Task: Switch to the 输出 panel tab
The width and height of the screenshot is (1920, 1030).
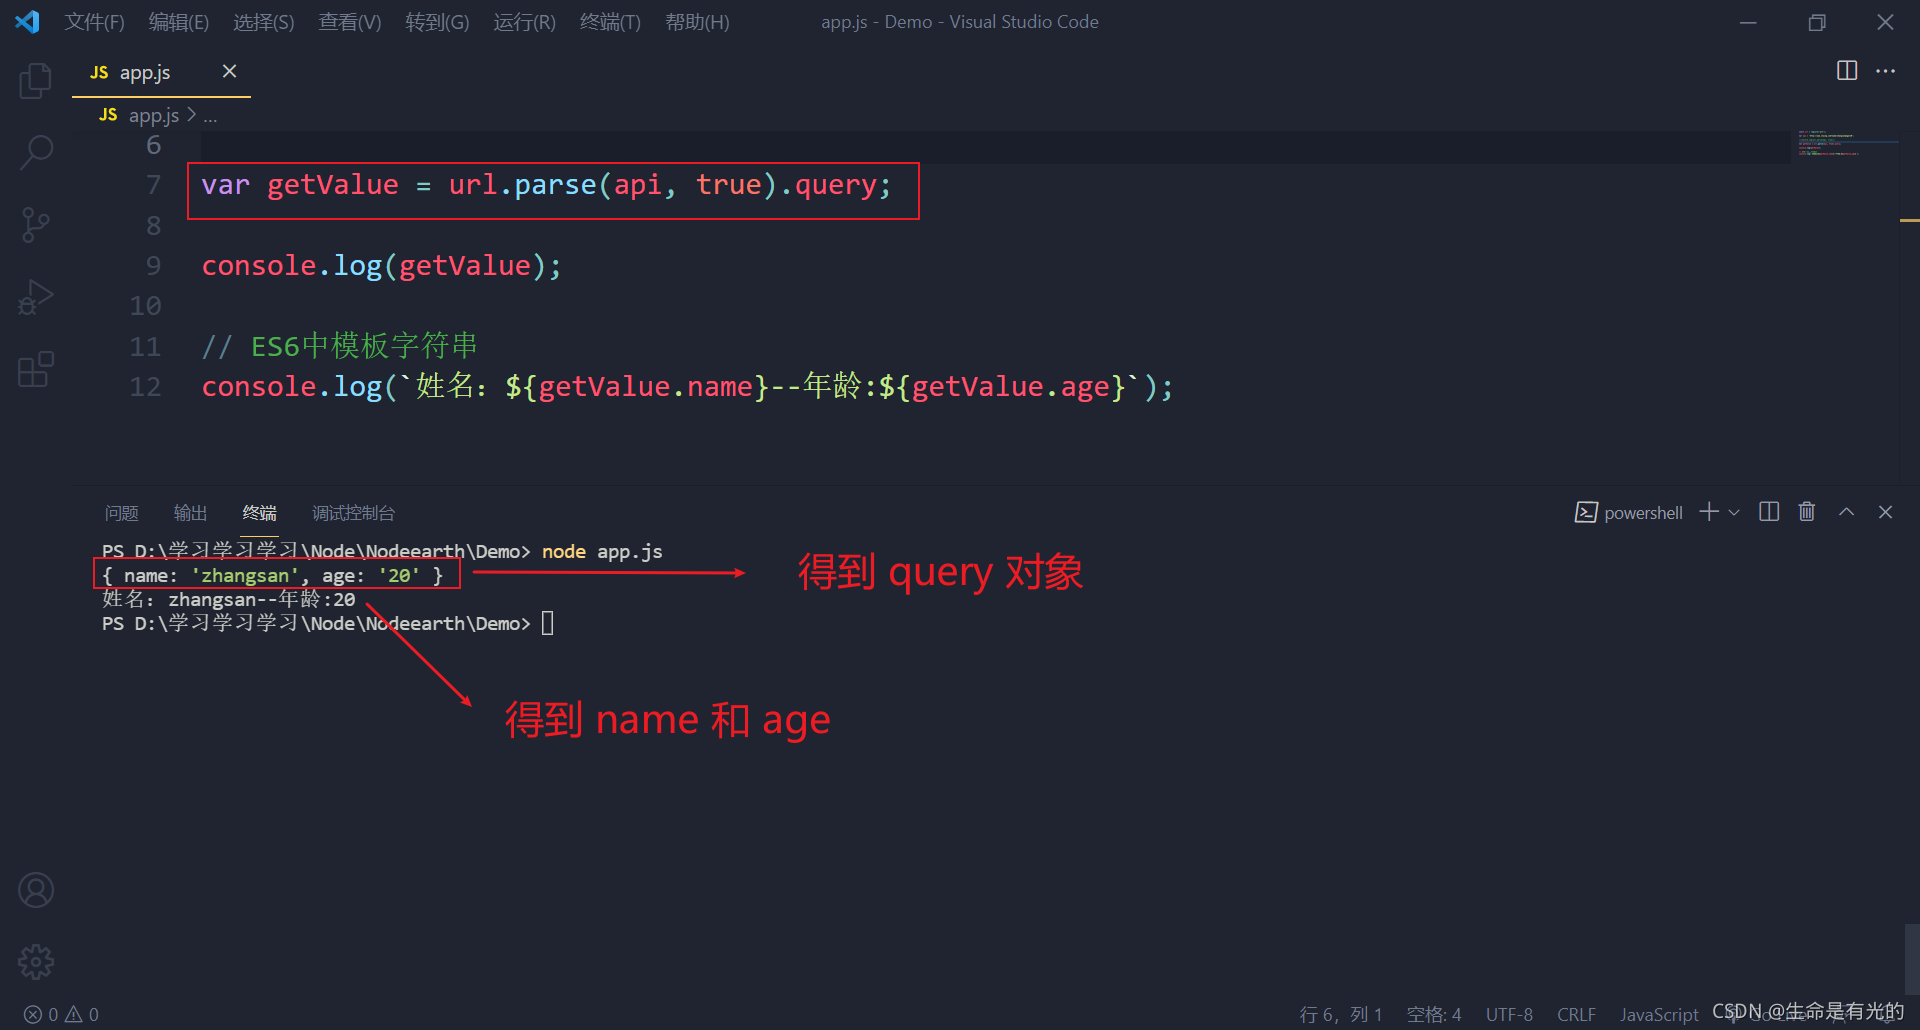Action: 190,513
